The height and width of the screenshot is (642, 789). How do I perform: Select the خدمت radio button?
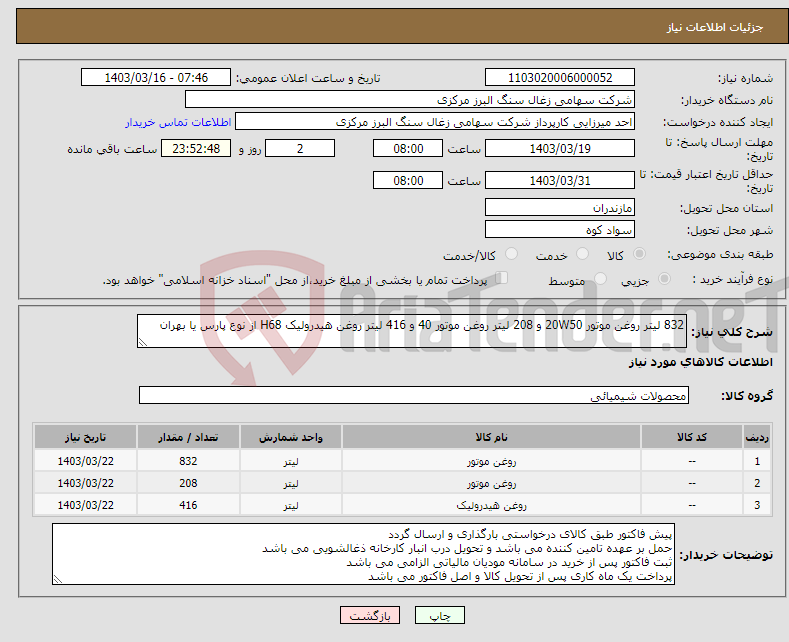(x=582, y=254)
